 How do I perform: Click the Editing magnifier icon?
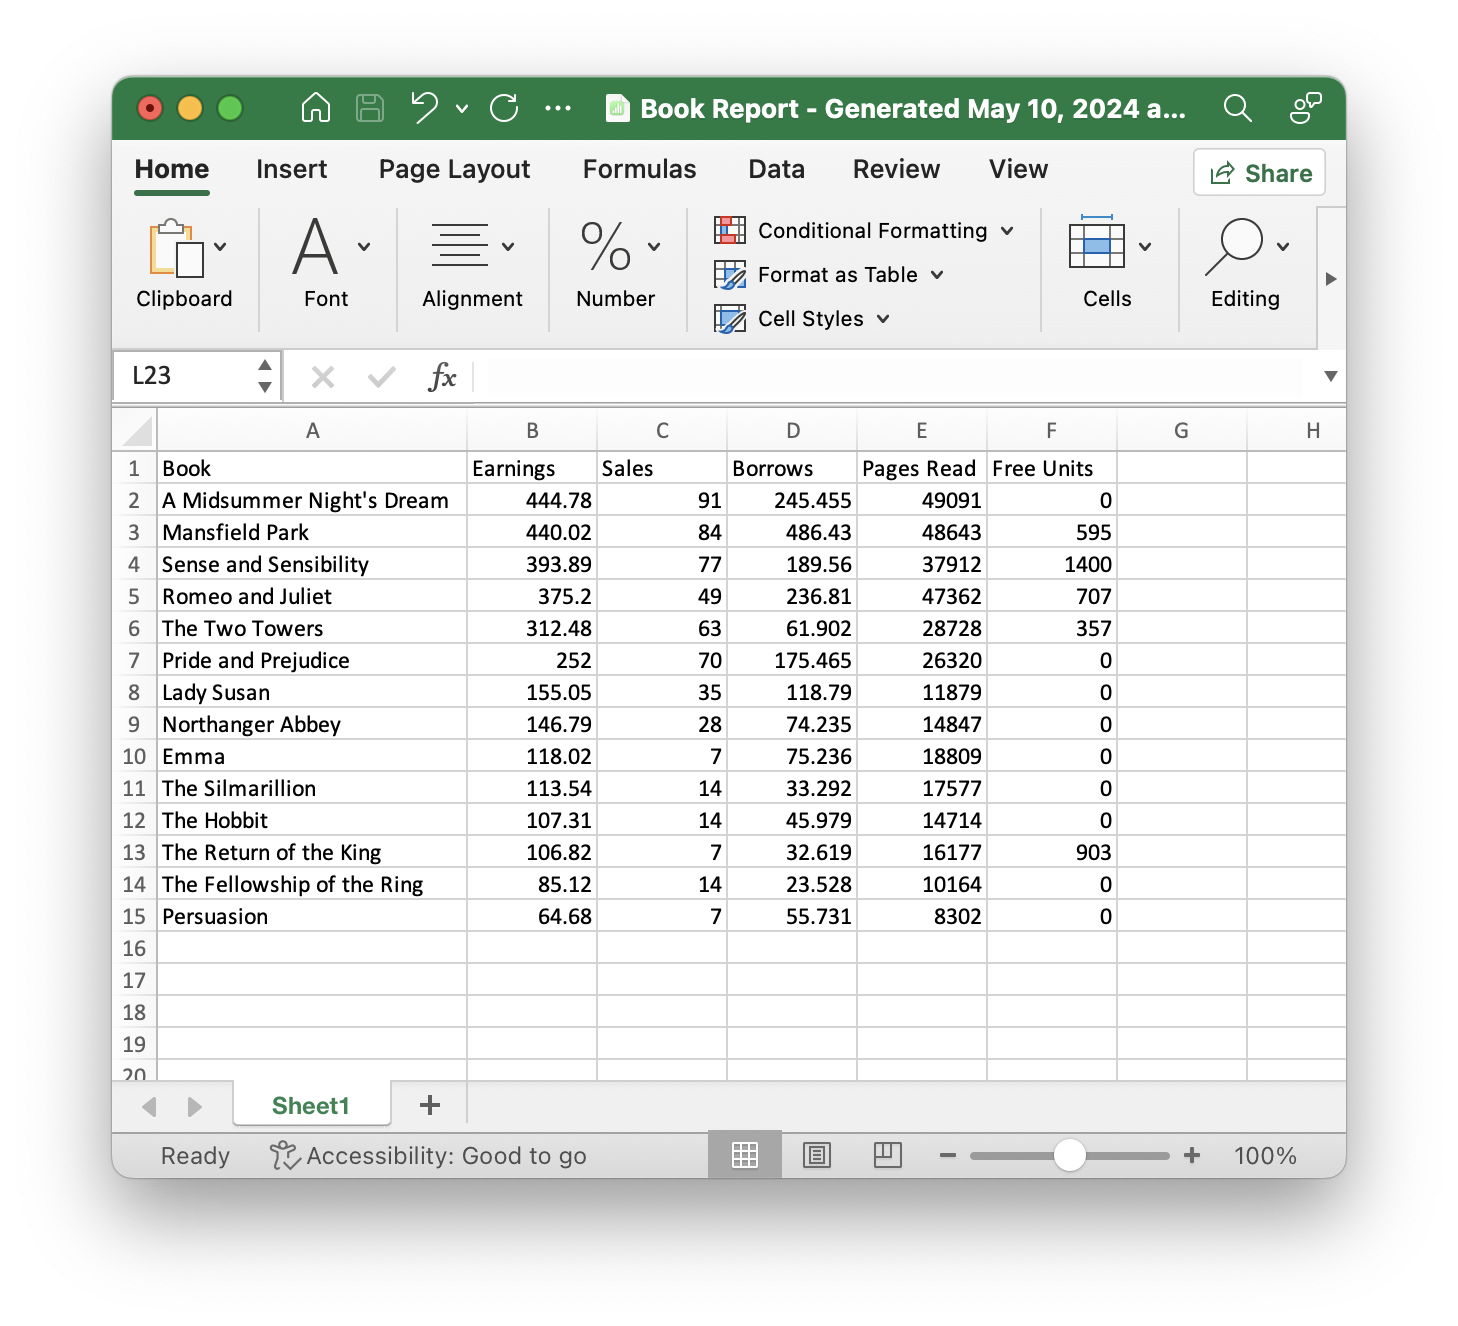1235,247
